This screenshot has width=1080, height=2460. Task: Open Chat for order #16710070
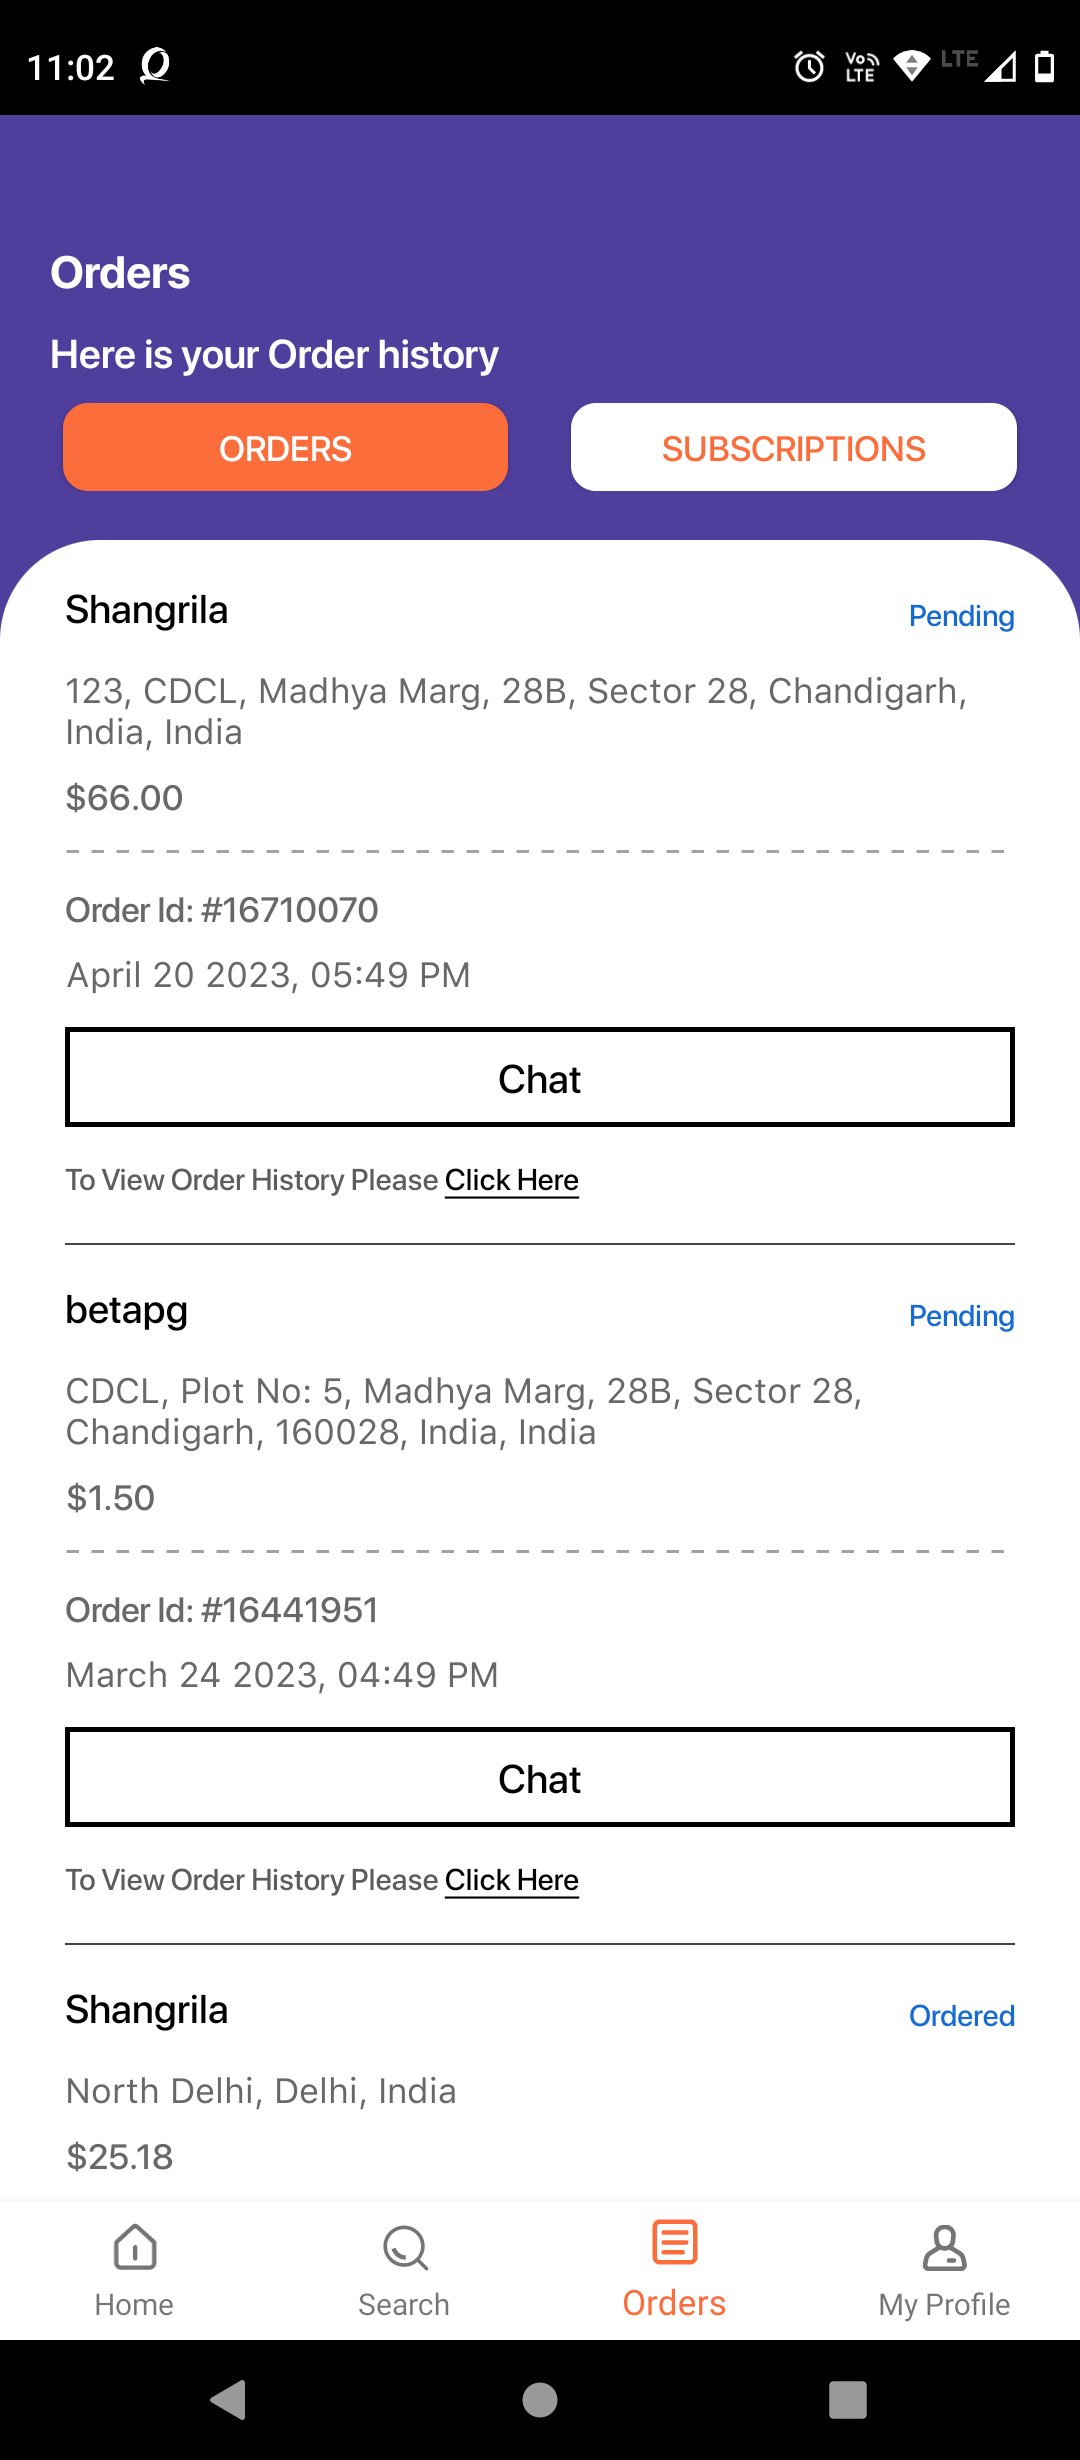[540, 1077]
